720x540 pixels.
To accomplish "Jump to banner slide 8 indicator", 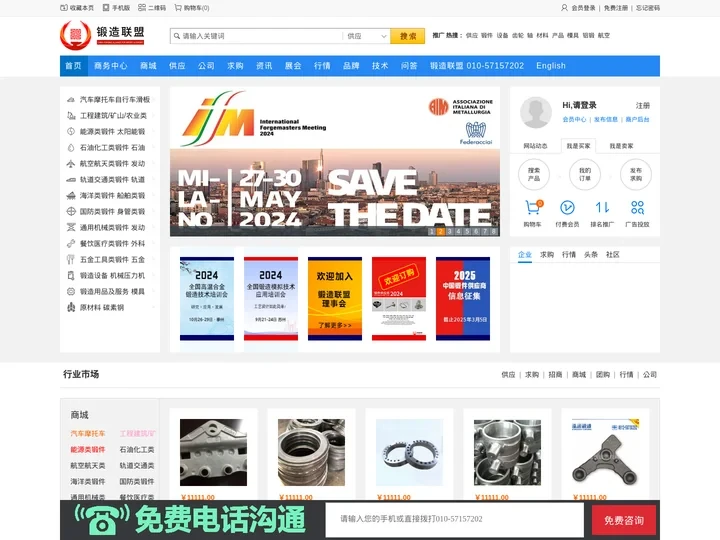I will (494, 231).
